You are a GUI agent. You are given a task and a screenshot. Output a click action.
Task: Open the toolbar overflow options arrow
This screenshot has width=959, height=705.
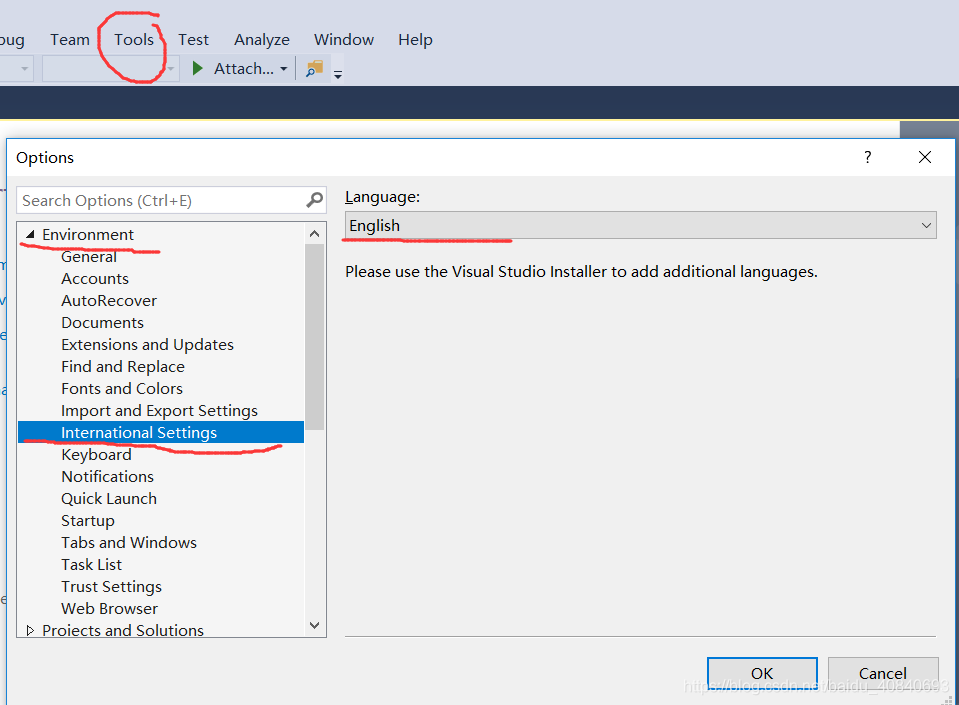tap(338, 75)
